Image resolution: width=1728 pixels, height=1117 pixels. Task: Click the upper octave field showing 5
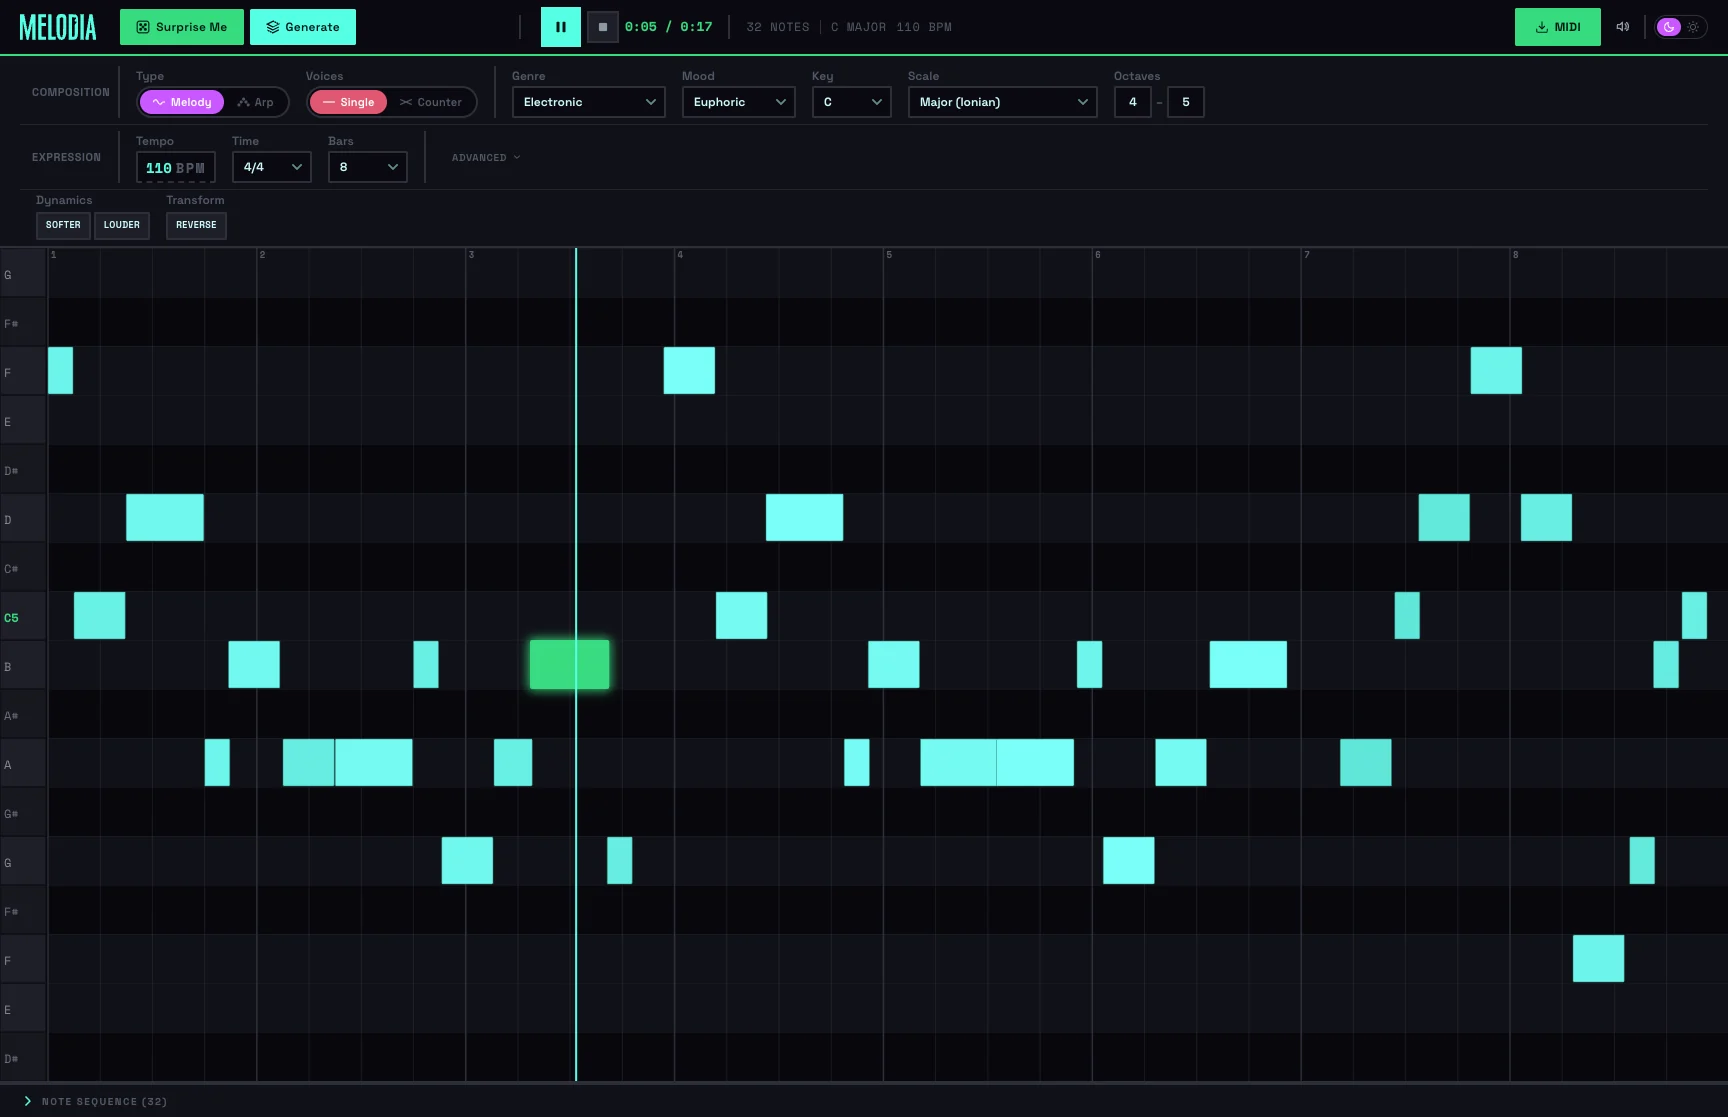tap(1186, 102)
